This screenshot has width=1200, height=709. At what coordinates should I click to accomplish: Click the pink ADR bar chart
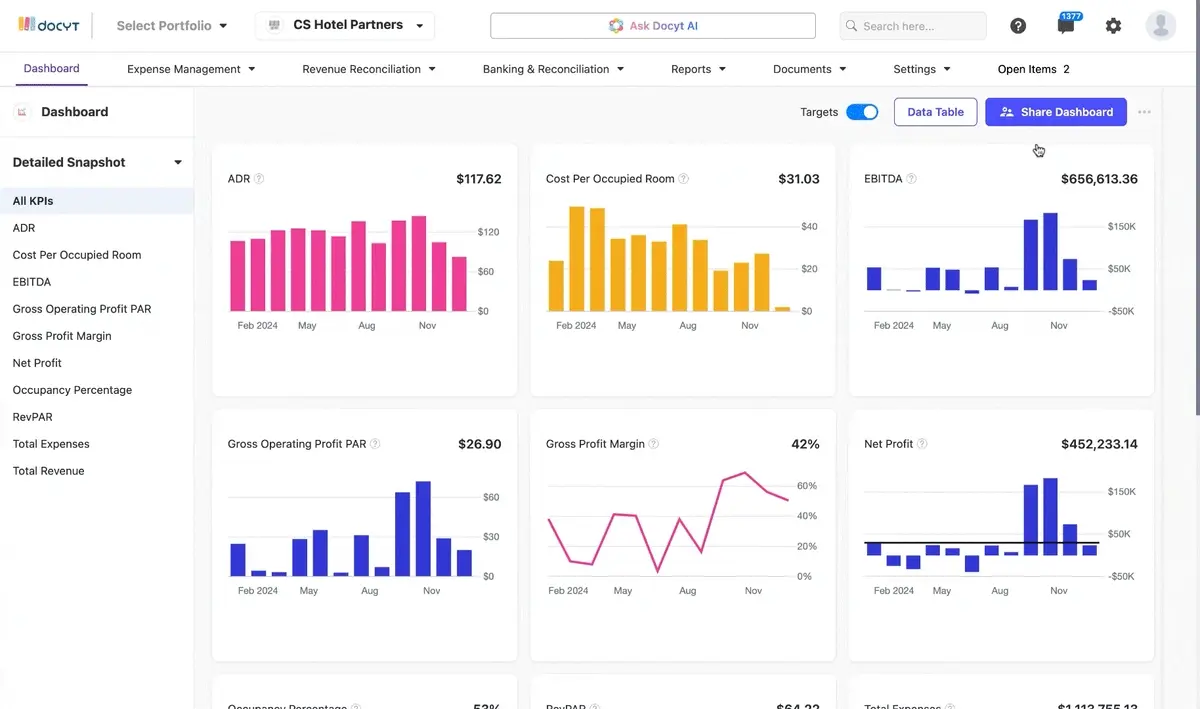(x=348, y=263)
